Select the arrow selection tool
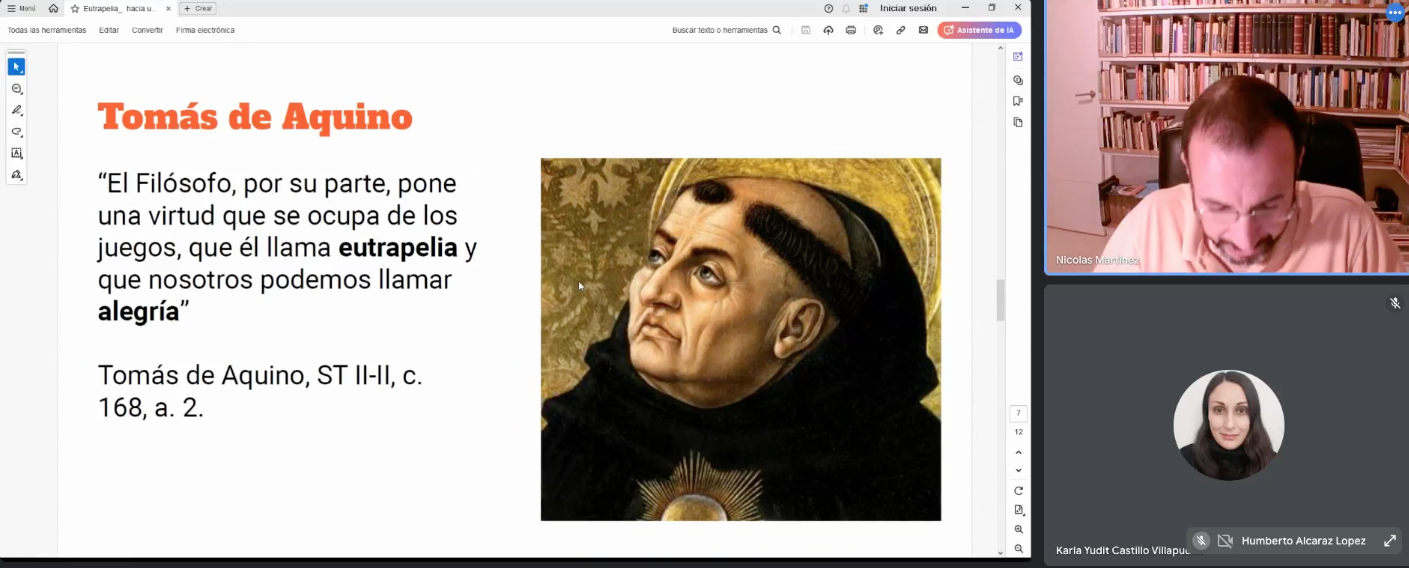The image size is (1409, 568). point(16,67)
